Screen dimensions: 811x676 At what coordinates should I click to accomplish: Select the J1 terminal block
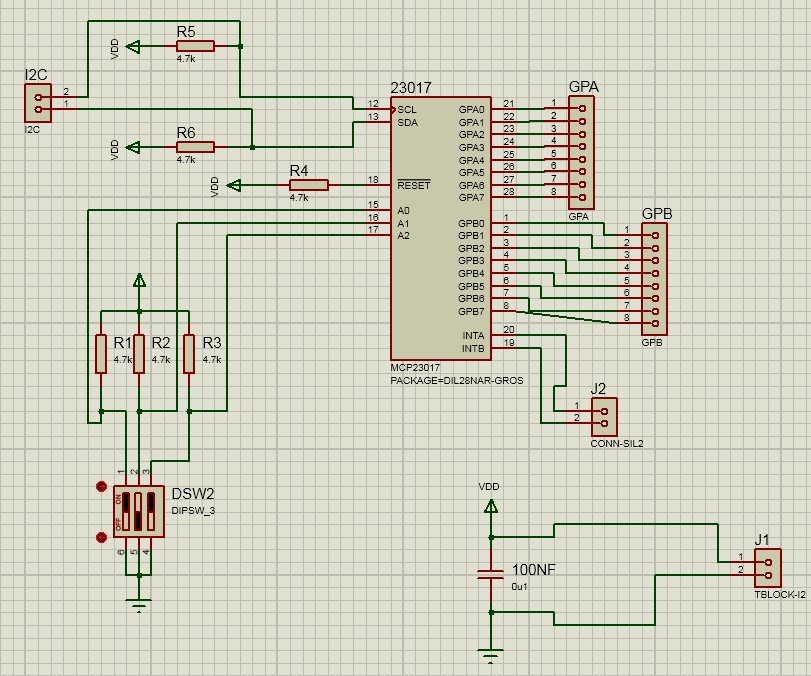[768, 568]
